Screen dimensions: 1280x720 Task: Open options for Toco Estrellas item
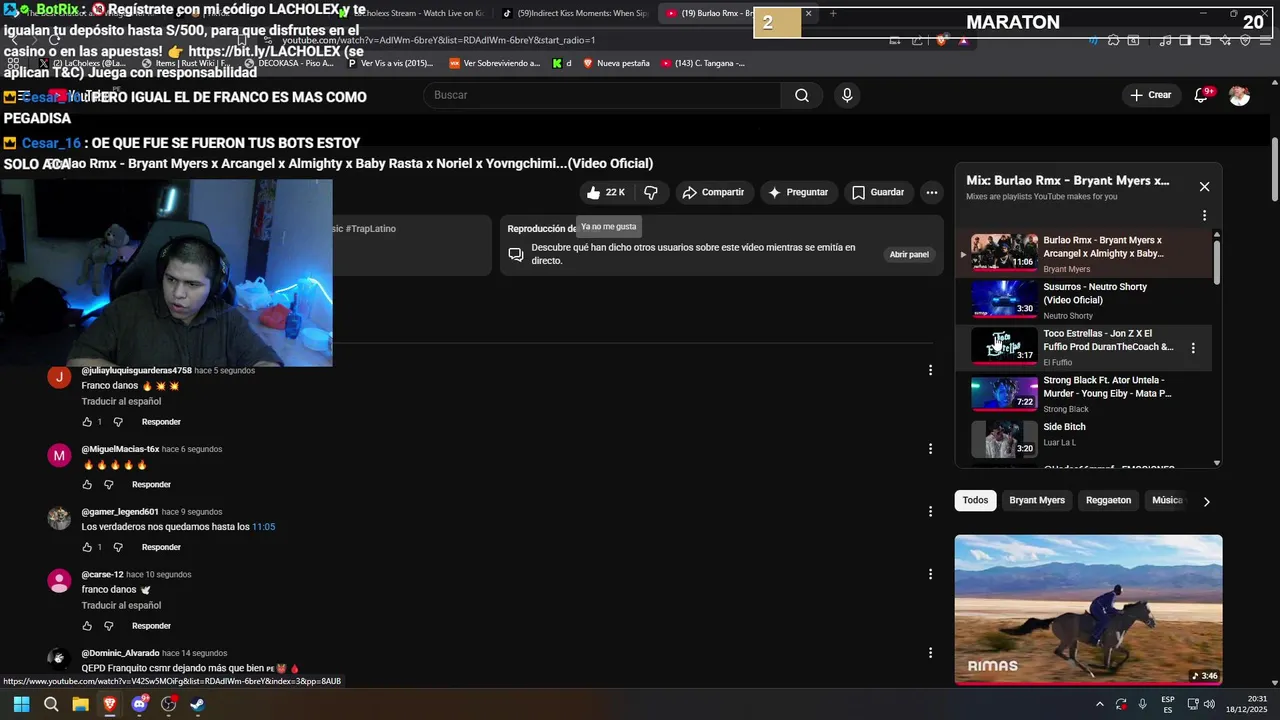tap(1193, 348)
